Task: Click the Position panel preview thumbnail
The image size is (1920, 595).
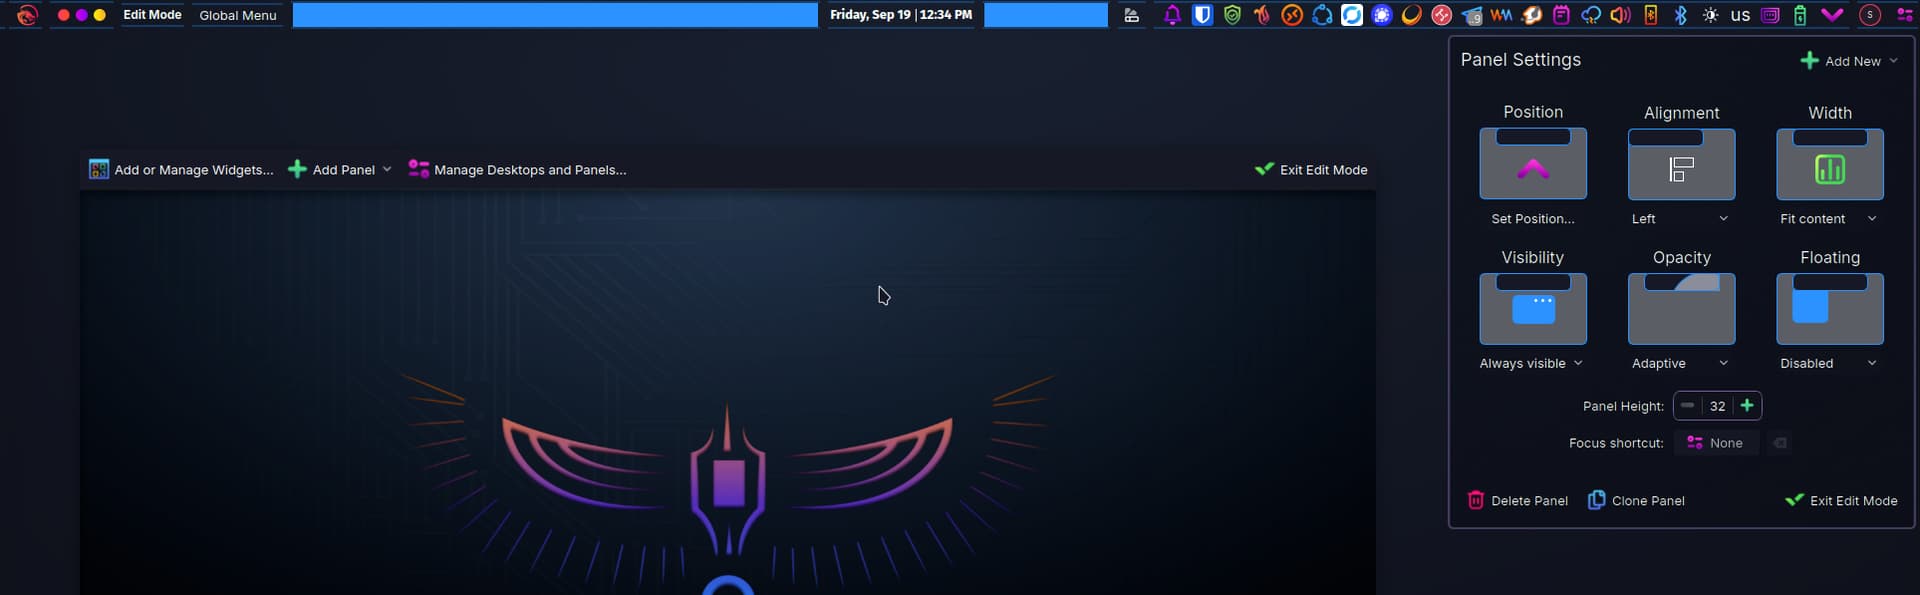Action: (1532, 164)
